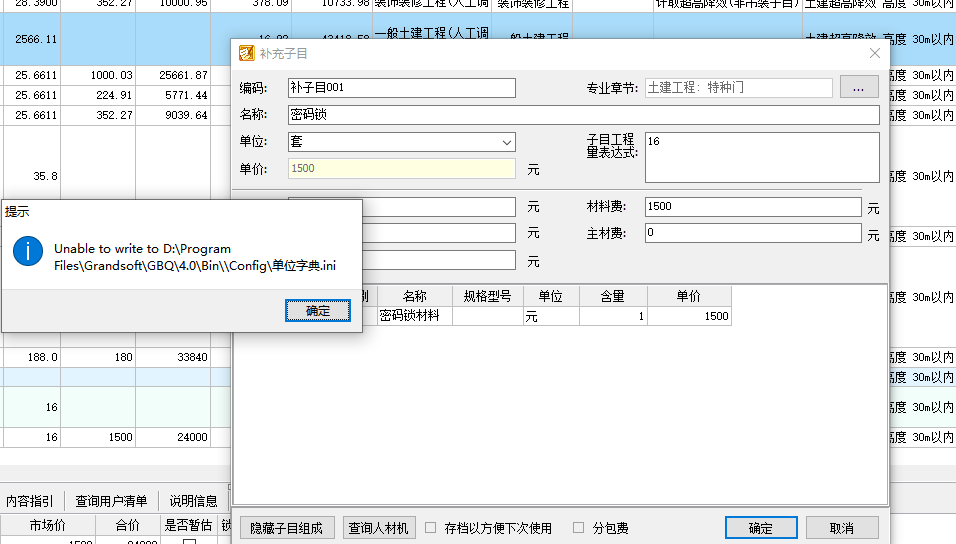956x544 pixels.
Task: Click the 隐藏子目组成 button
Action: 287,528
